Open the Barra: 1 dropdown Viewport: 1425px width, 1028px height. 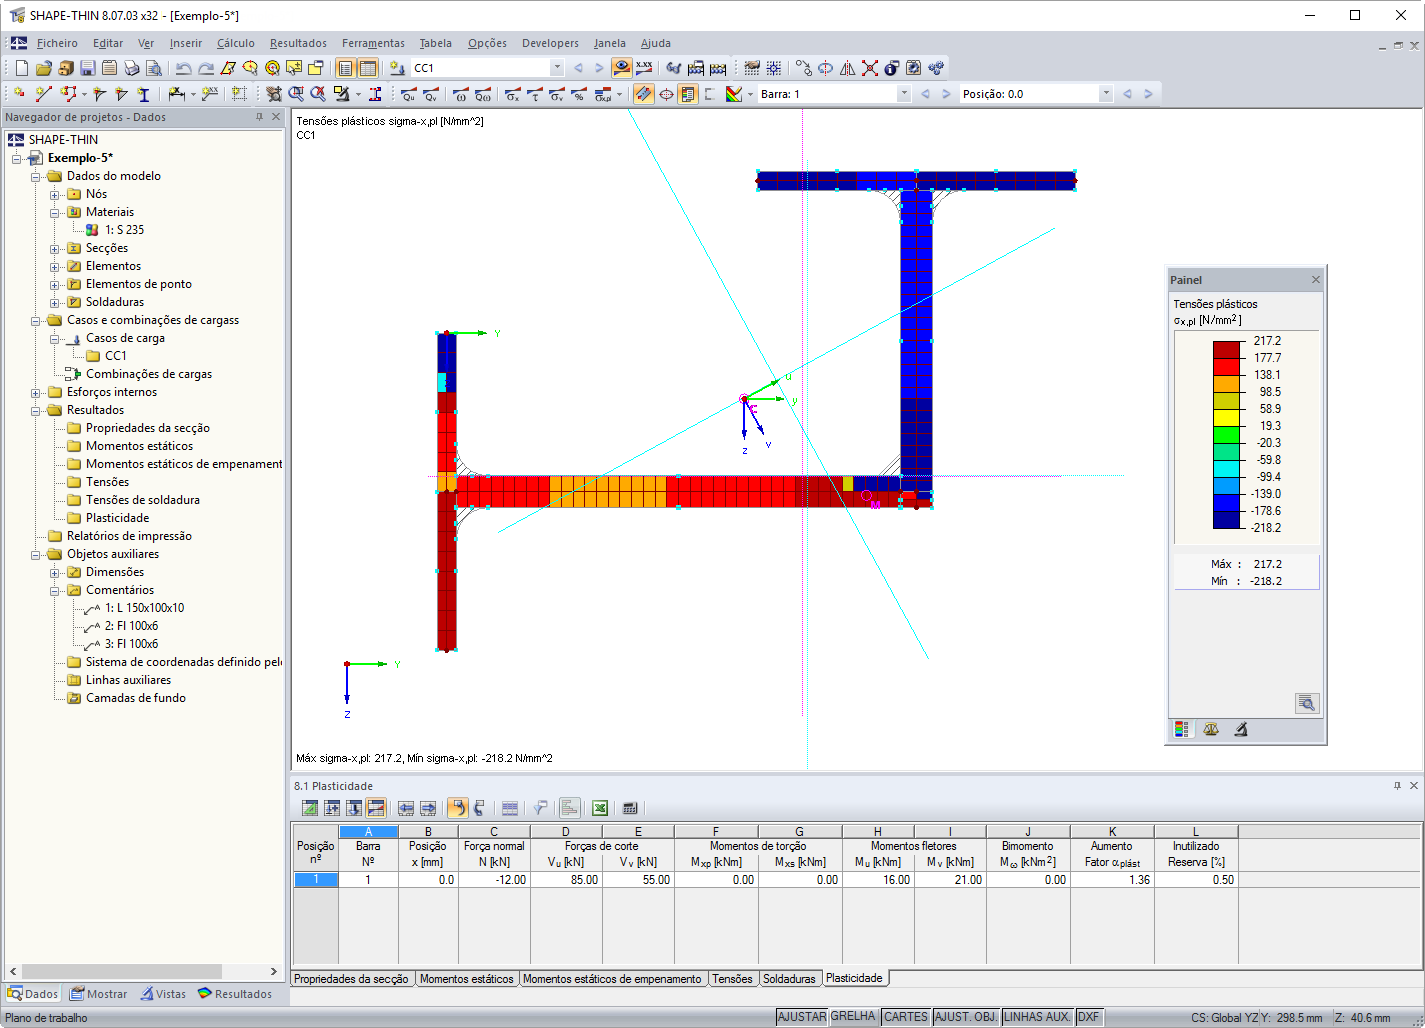pyautogui.click(x=904, y=94)
